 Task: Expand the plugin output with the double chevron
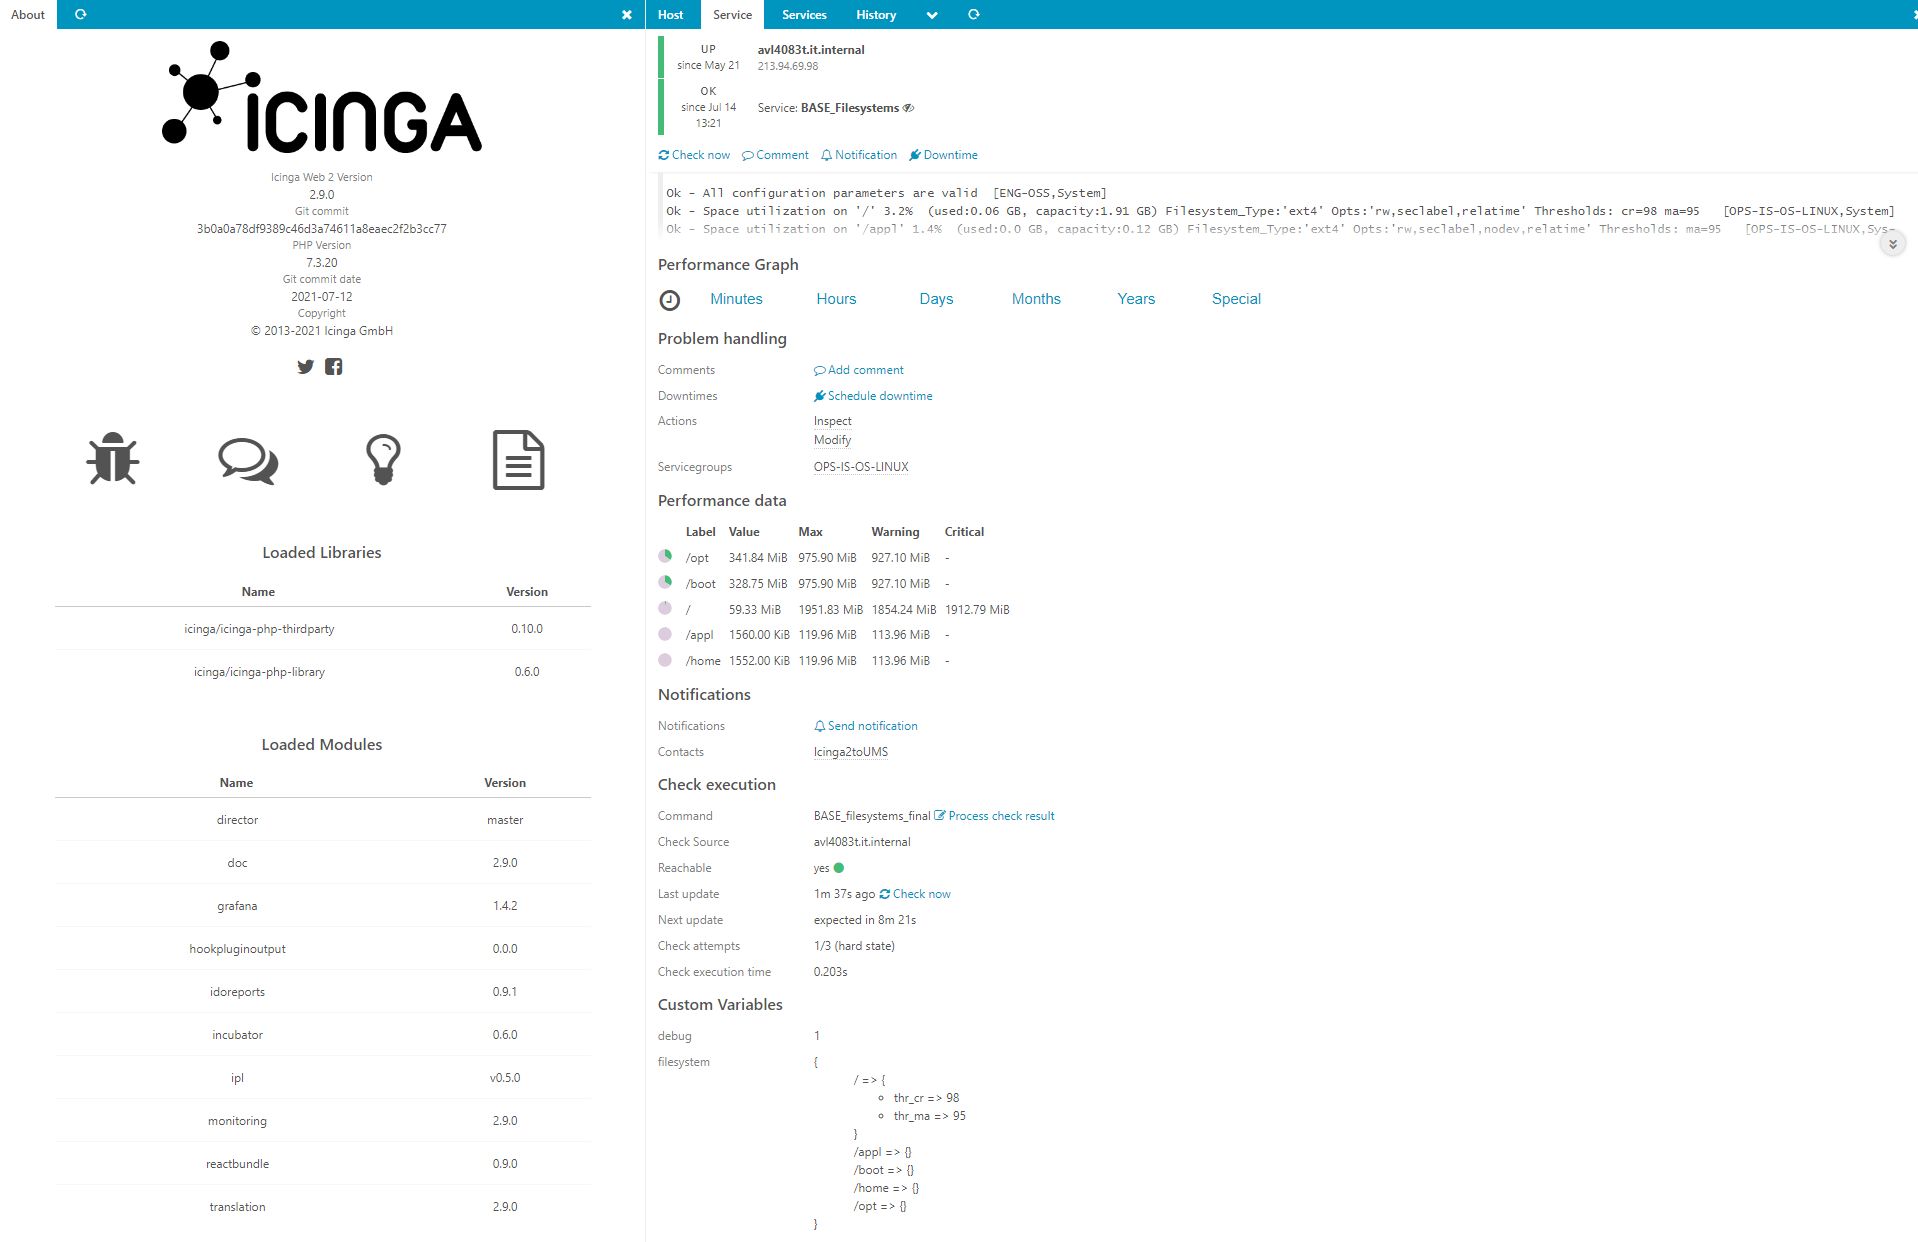[x=1891, y=242]
